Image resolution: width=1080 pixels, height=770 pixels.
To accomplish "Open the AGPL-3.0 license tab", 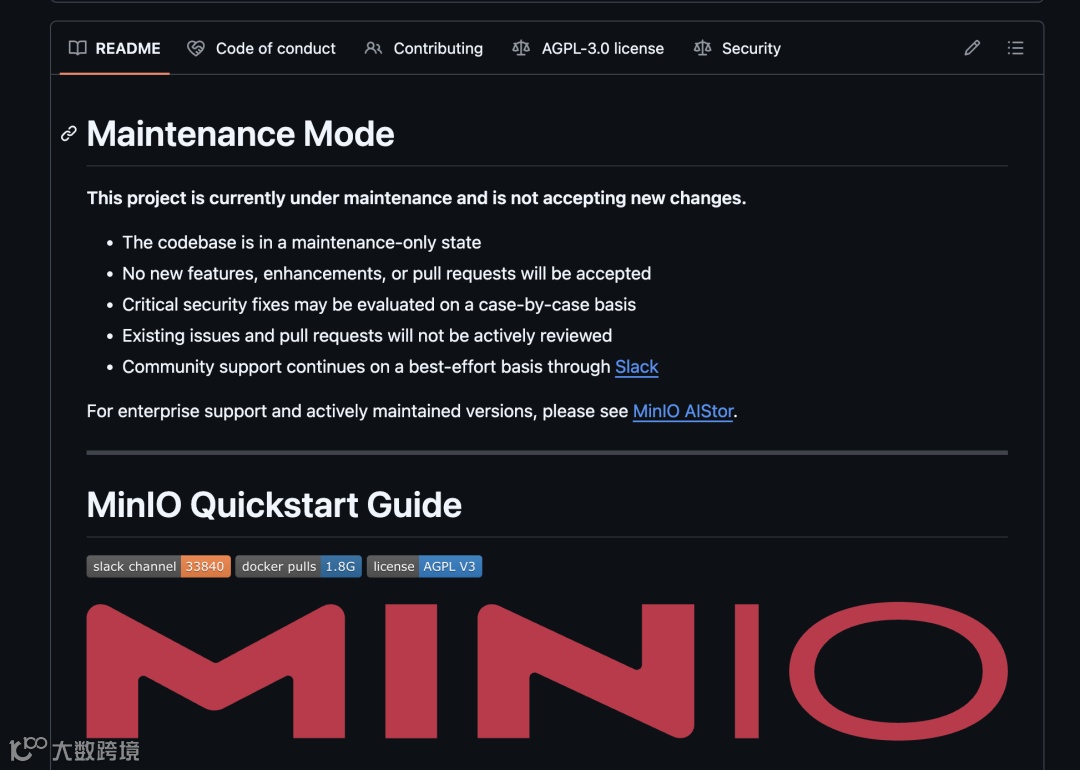I will click(x=588, y=48).
